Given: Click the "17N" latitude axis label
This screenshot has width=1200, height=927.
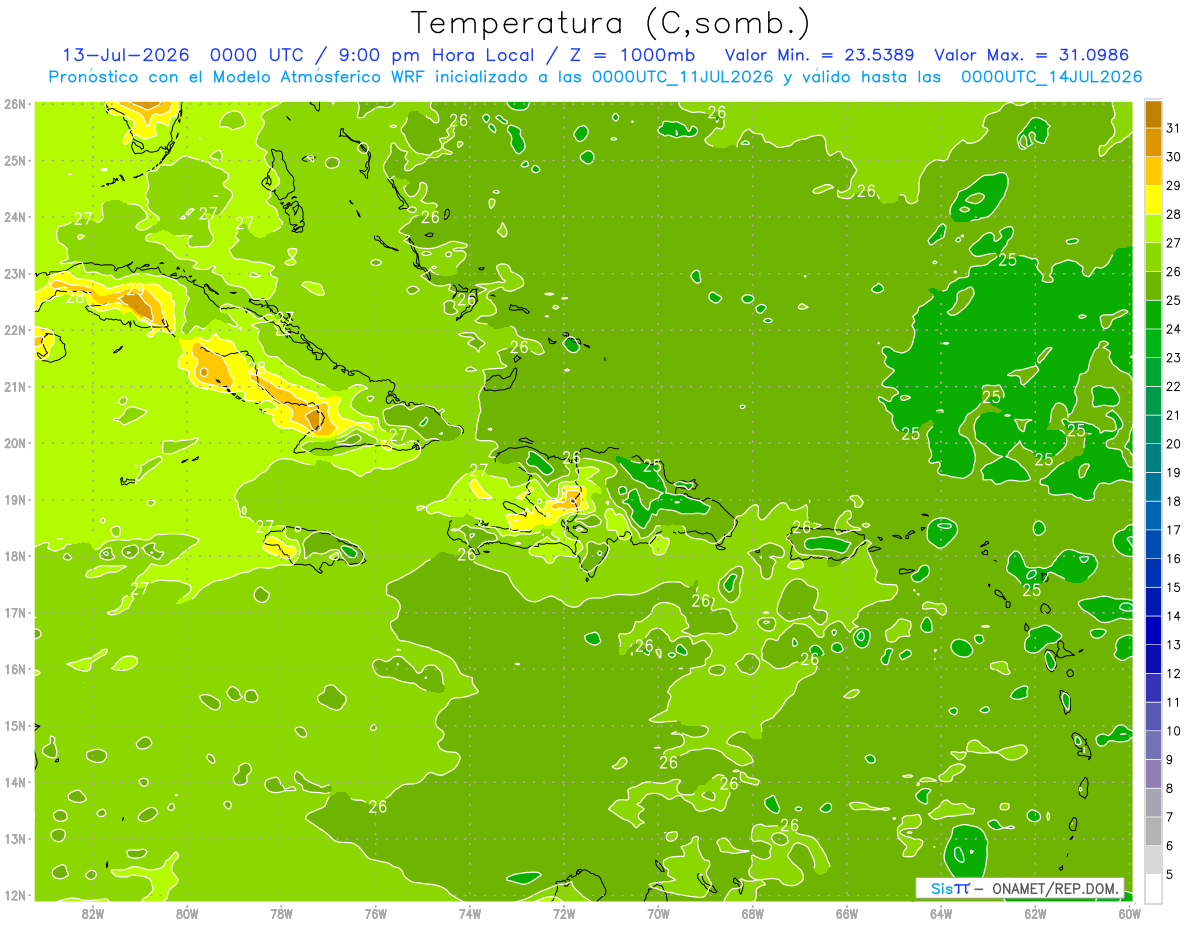Looking at the screenshot, I should 15,612.
